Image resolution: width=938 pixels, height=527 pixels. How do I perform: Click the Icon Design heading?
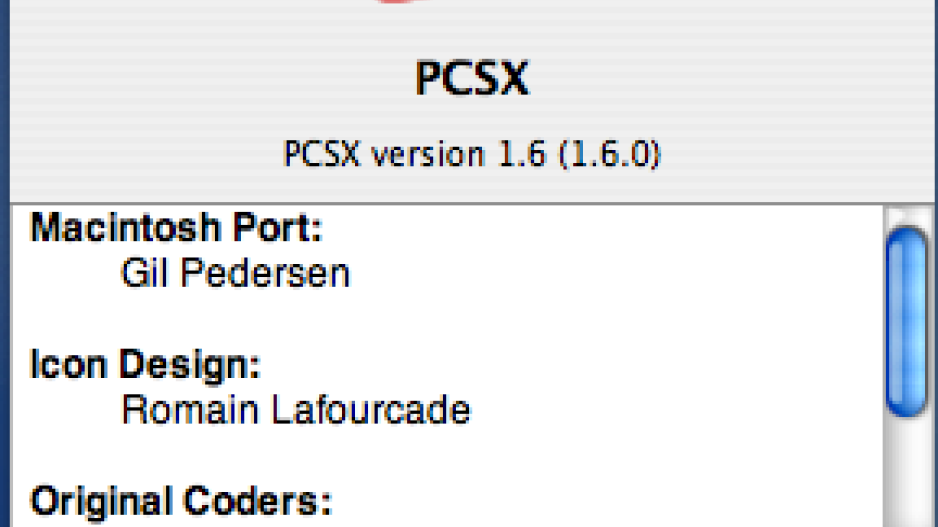pyautogui.click(x=145, y=364)
